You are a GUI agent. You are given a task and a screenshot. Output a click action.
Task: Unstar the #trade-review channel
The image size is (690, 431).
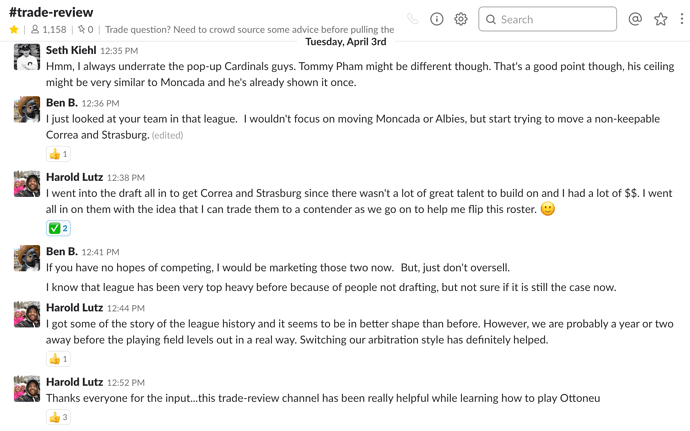click(14, 29)
